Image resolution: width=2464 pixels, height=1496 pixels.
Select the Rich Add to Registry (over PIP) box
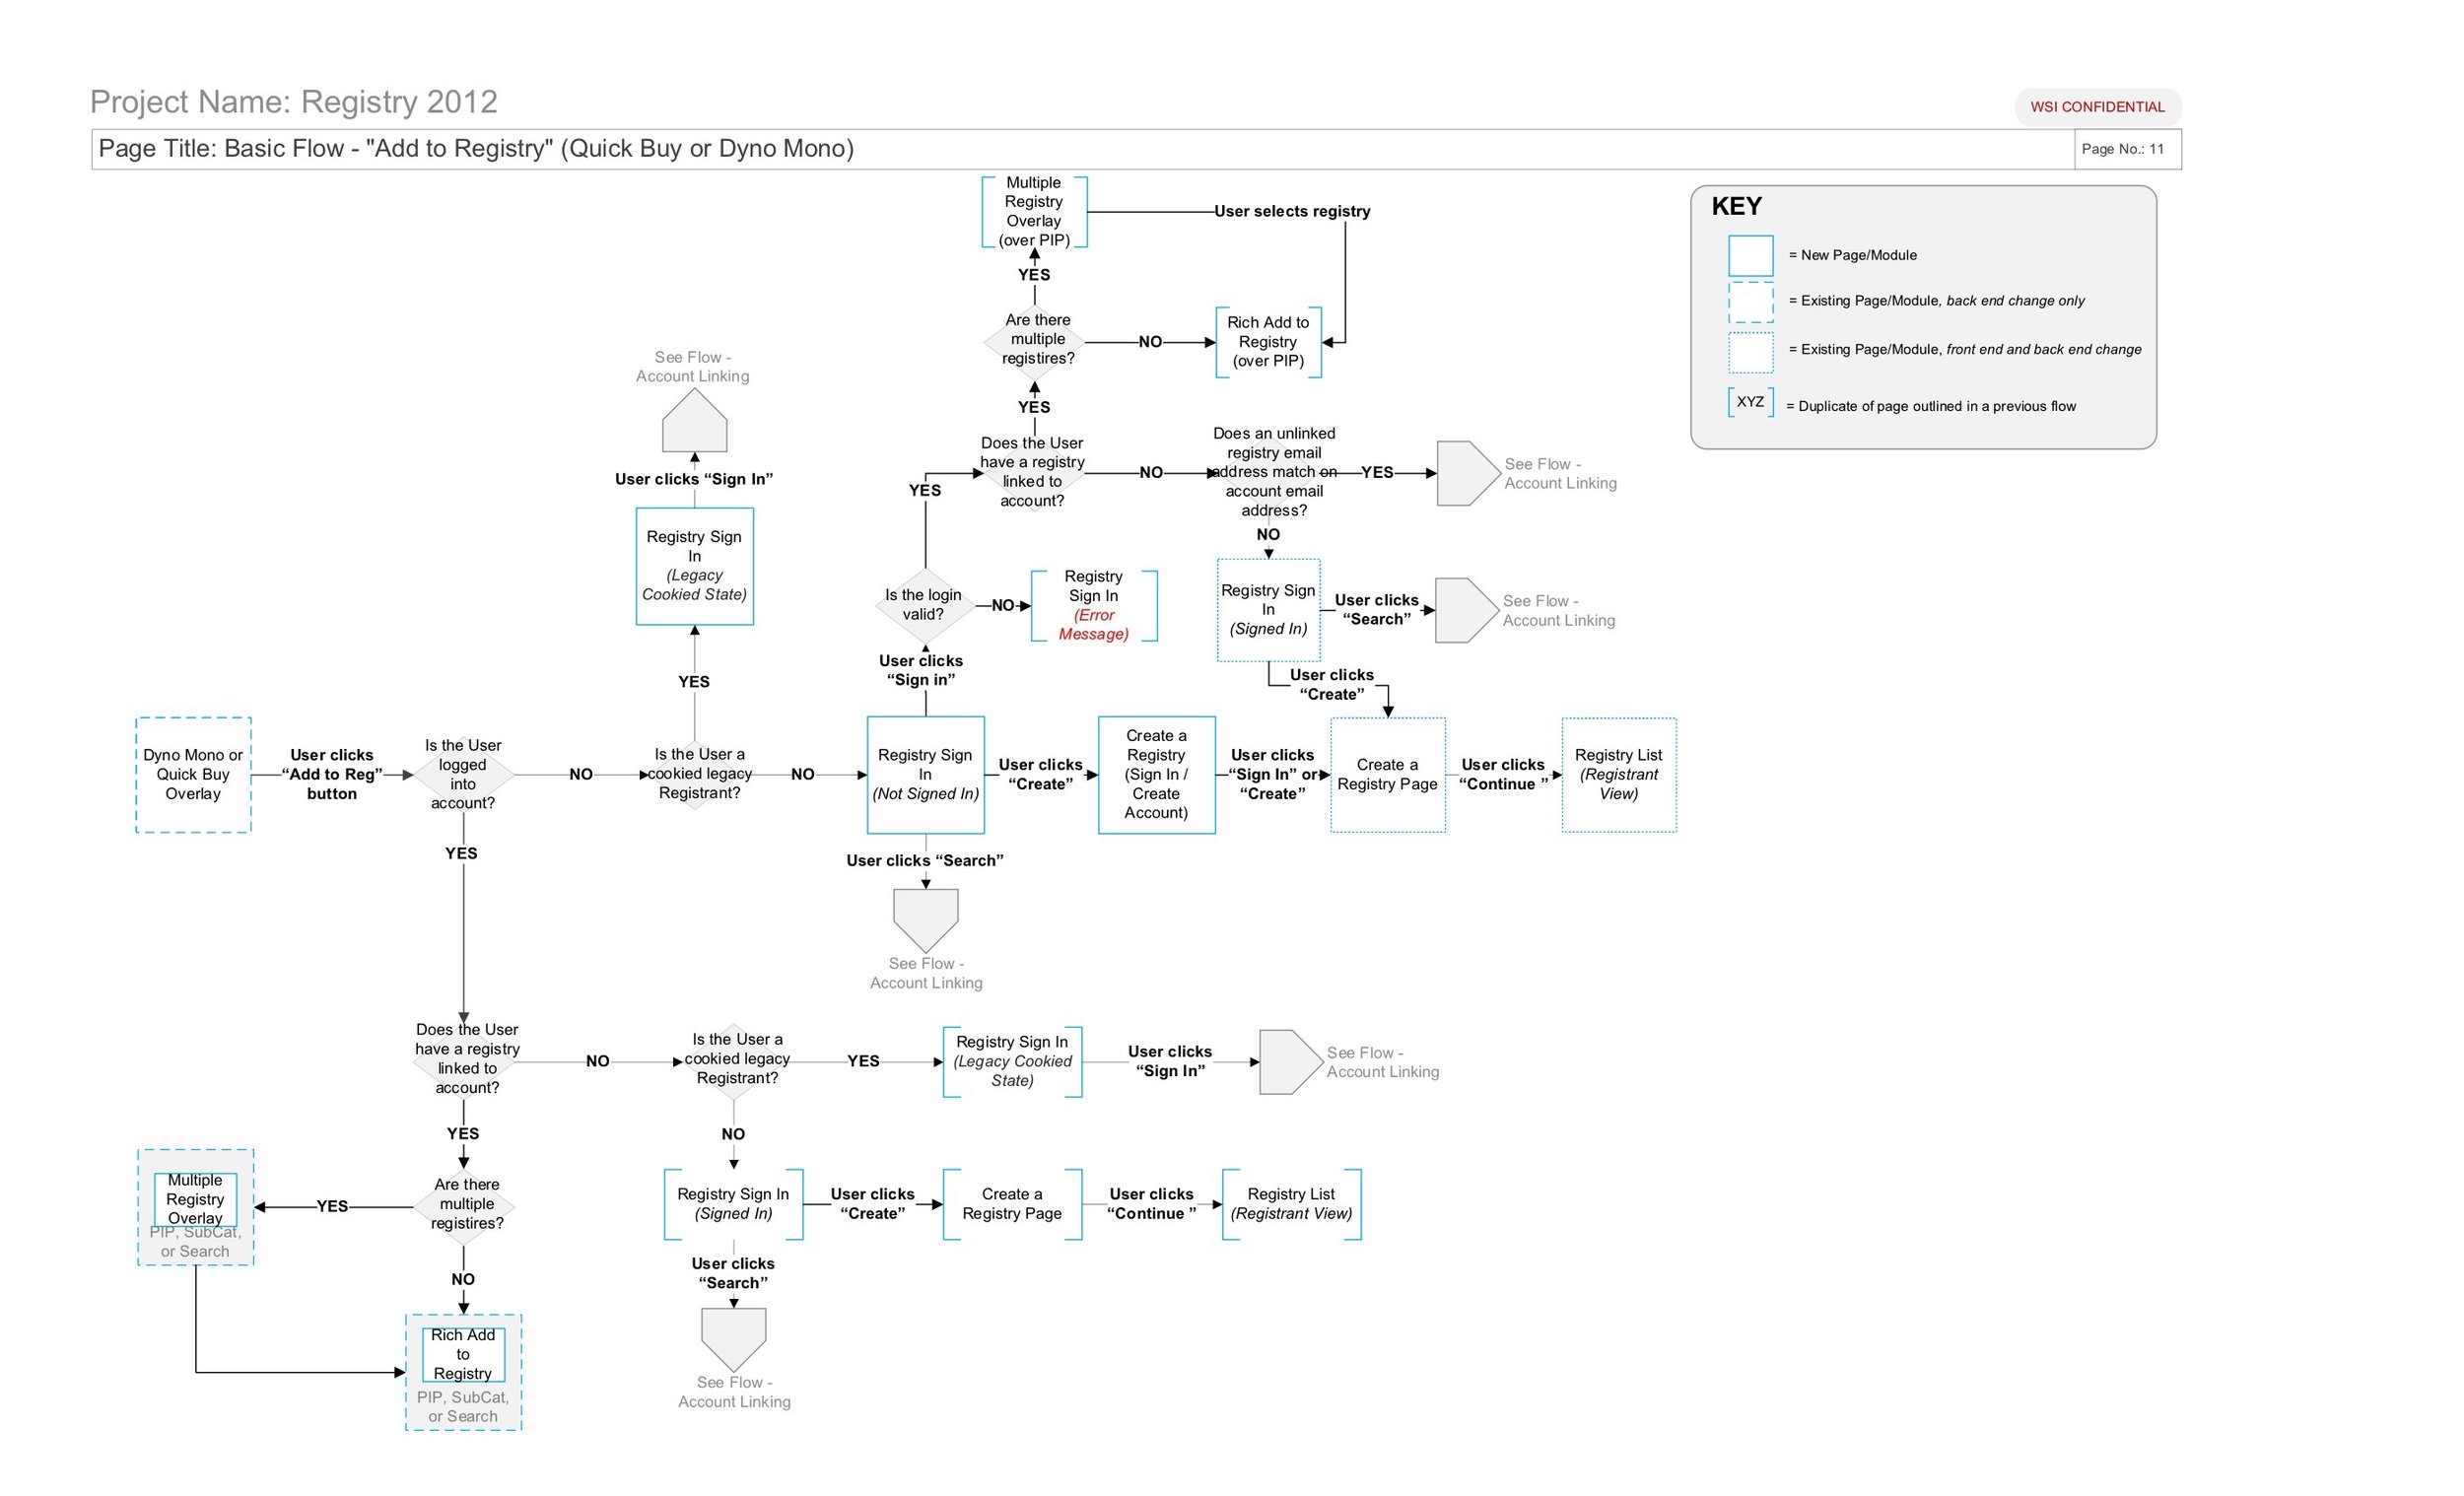click(1268, 342)
